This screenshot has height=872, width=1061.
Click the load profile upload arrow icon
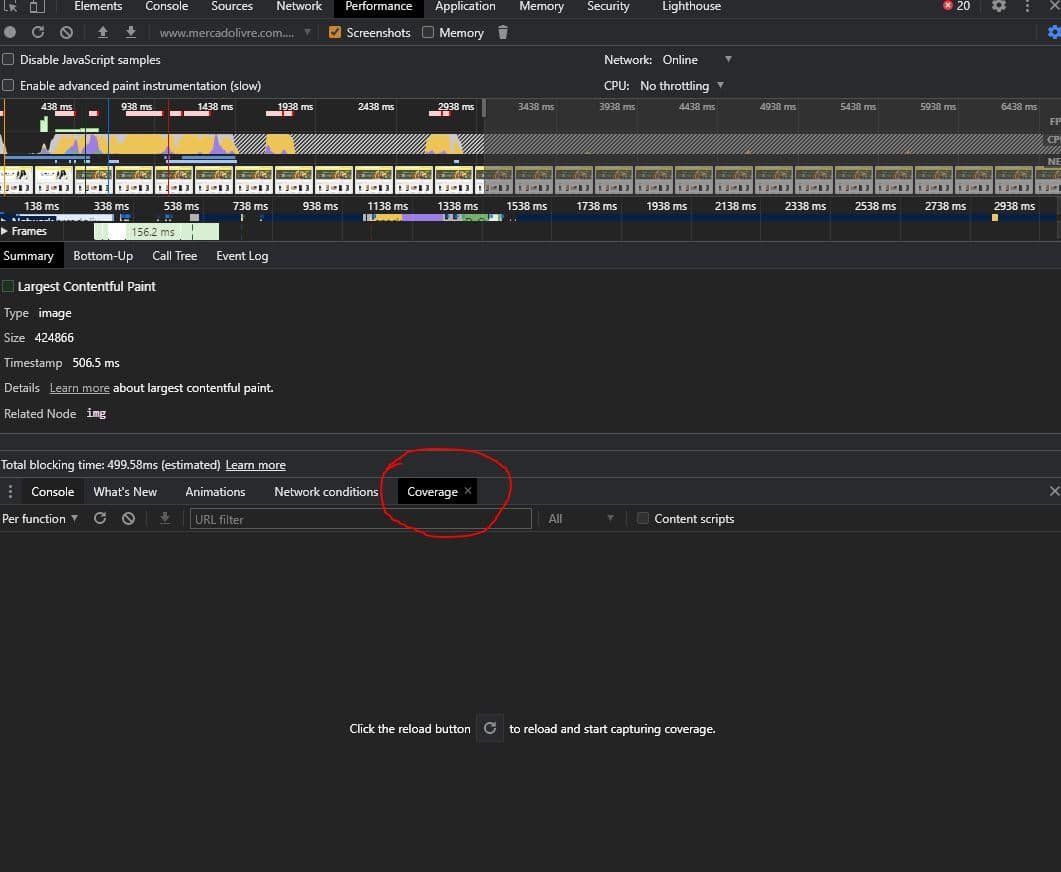(102, 32)
